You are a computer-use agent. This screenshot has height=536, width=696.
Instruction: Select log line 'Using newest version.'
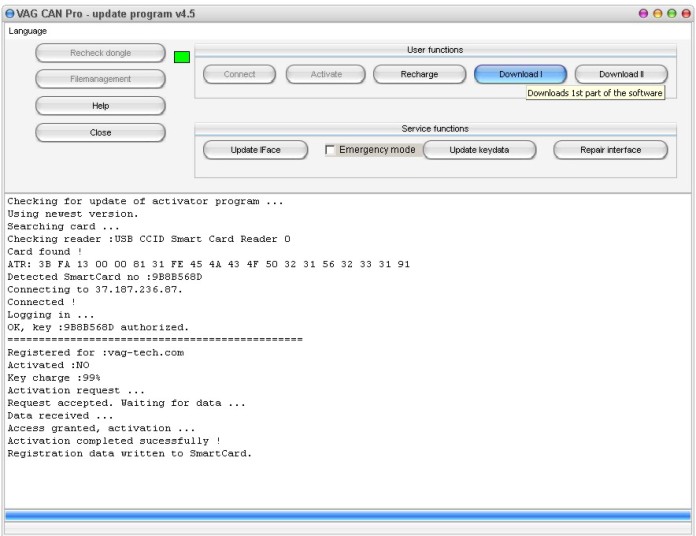[73, 214]
